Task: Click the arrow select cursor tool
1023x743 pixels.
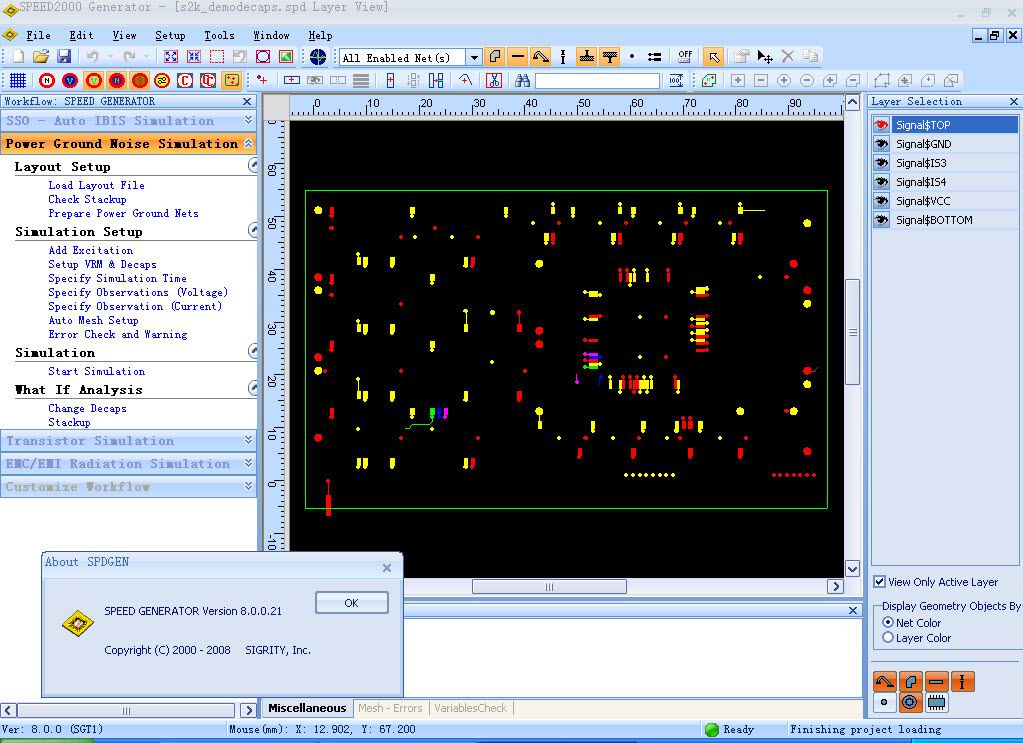Action: (714, 57)
